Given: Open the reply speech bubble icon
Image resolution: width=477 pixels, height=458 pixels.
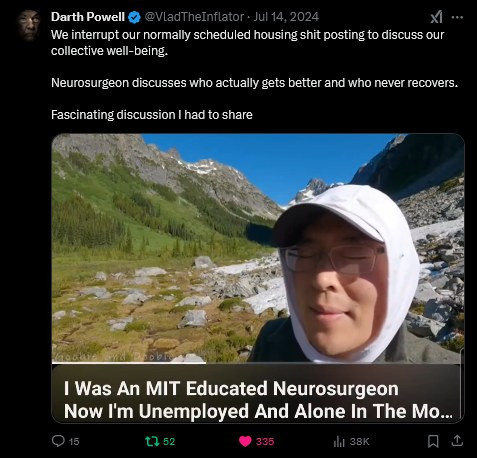Looking at the screenshot, I should click(58, 441).
